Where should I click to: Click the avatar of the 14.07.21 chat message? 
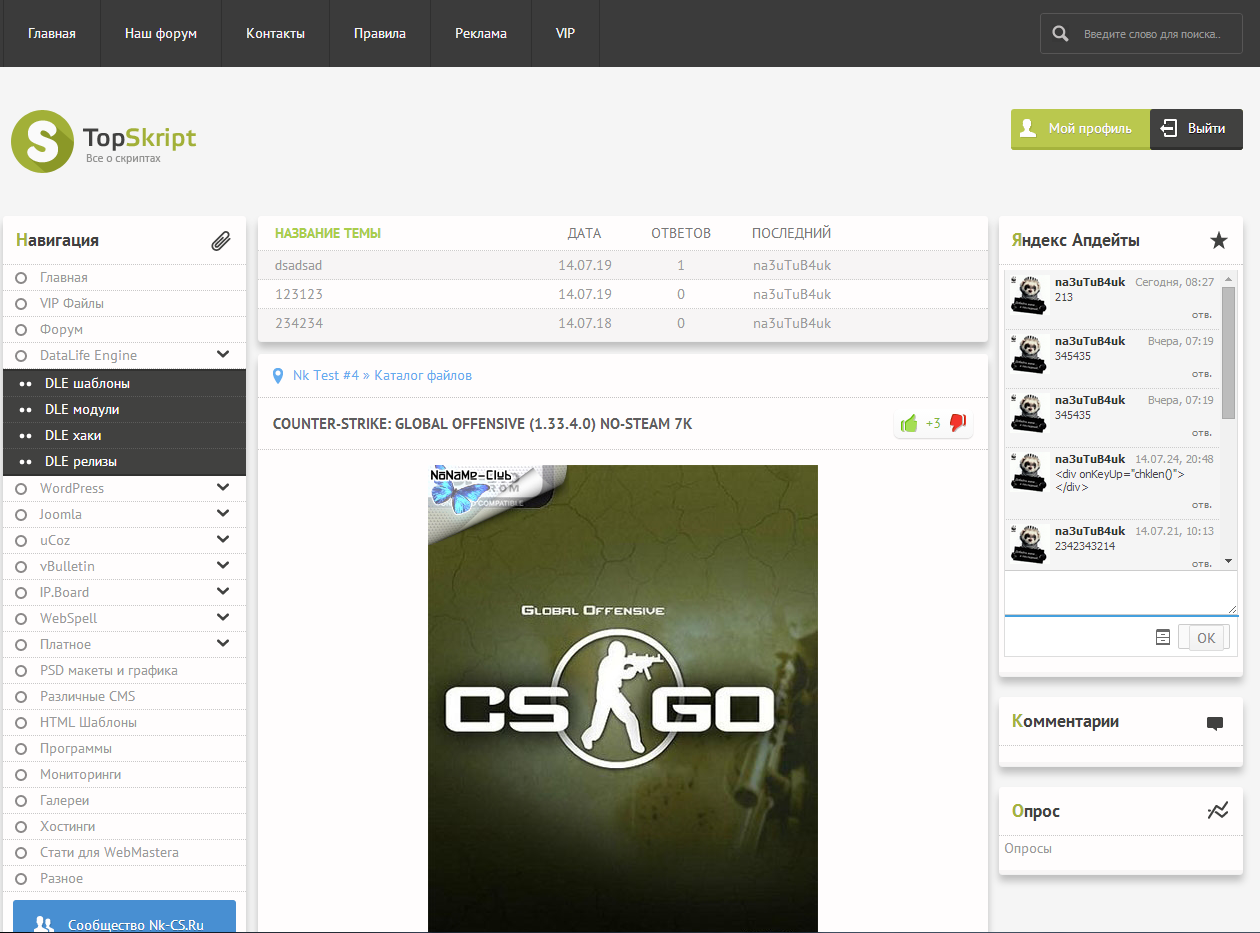point(1027,544)
